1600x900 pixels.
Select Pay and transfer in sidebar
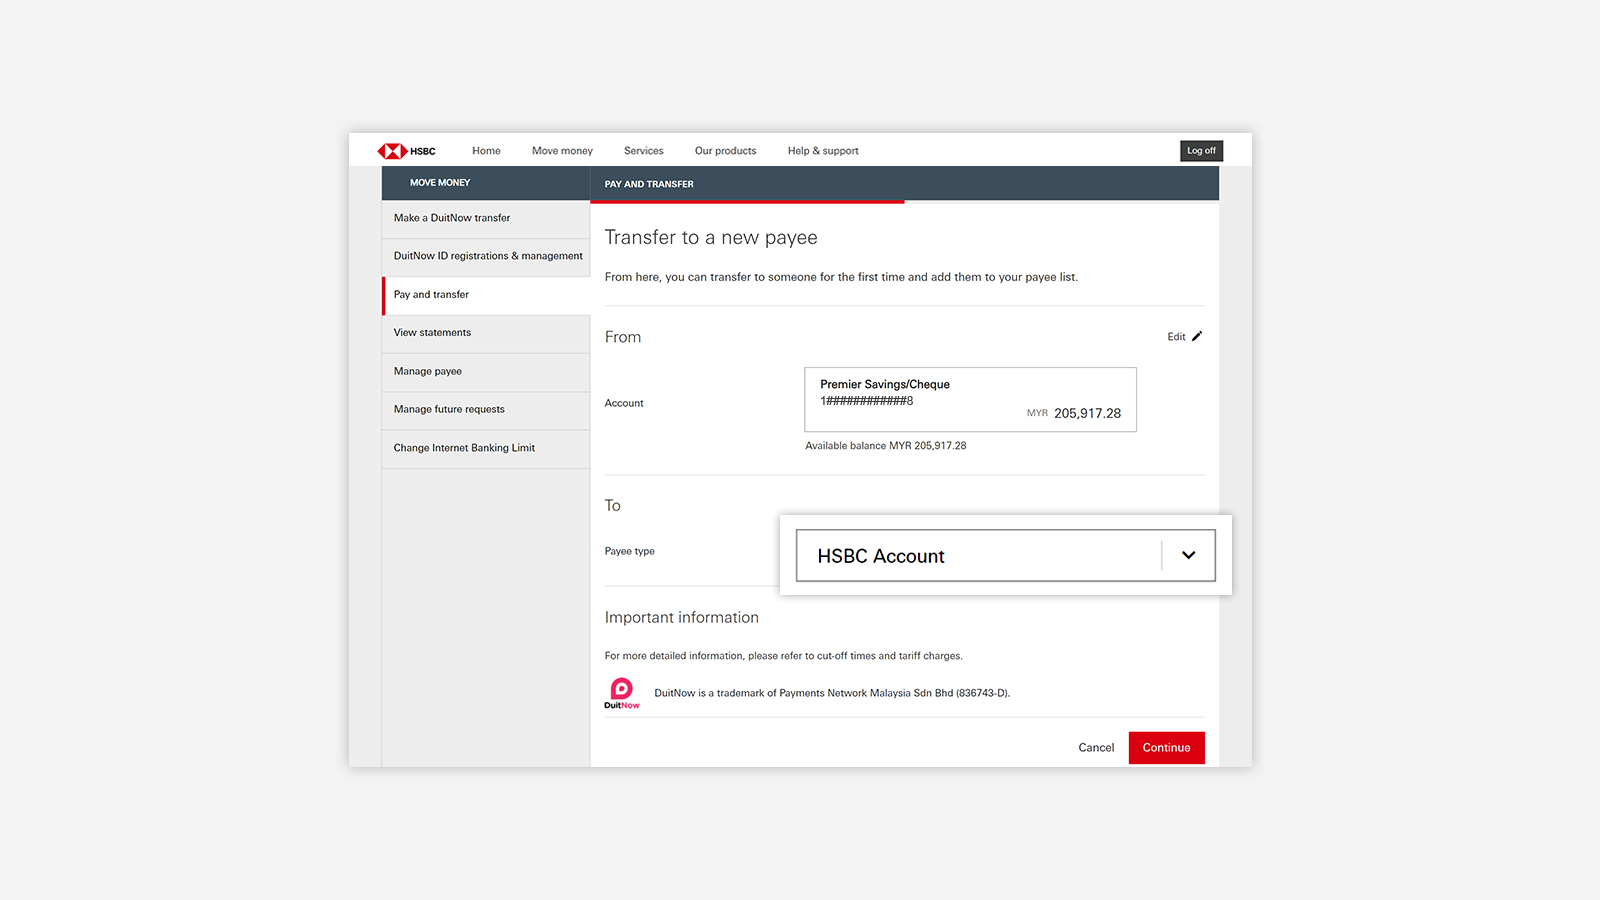(486, 295)
